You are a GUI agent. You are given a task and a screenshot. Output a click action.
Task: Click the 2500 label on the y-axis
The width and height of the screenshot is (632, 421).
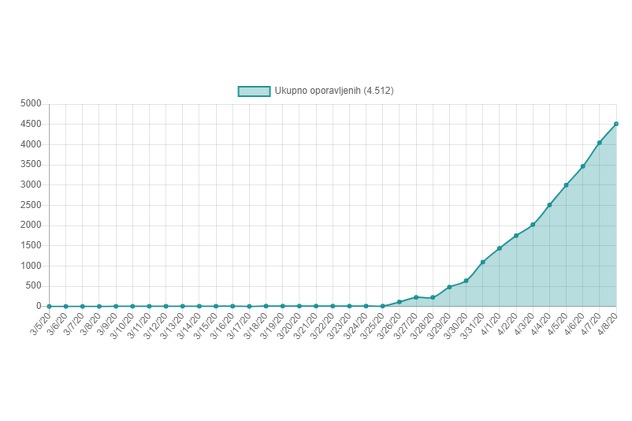[x=30, y=205]
